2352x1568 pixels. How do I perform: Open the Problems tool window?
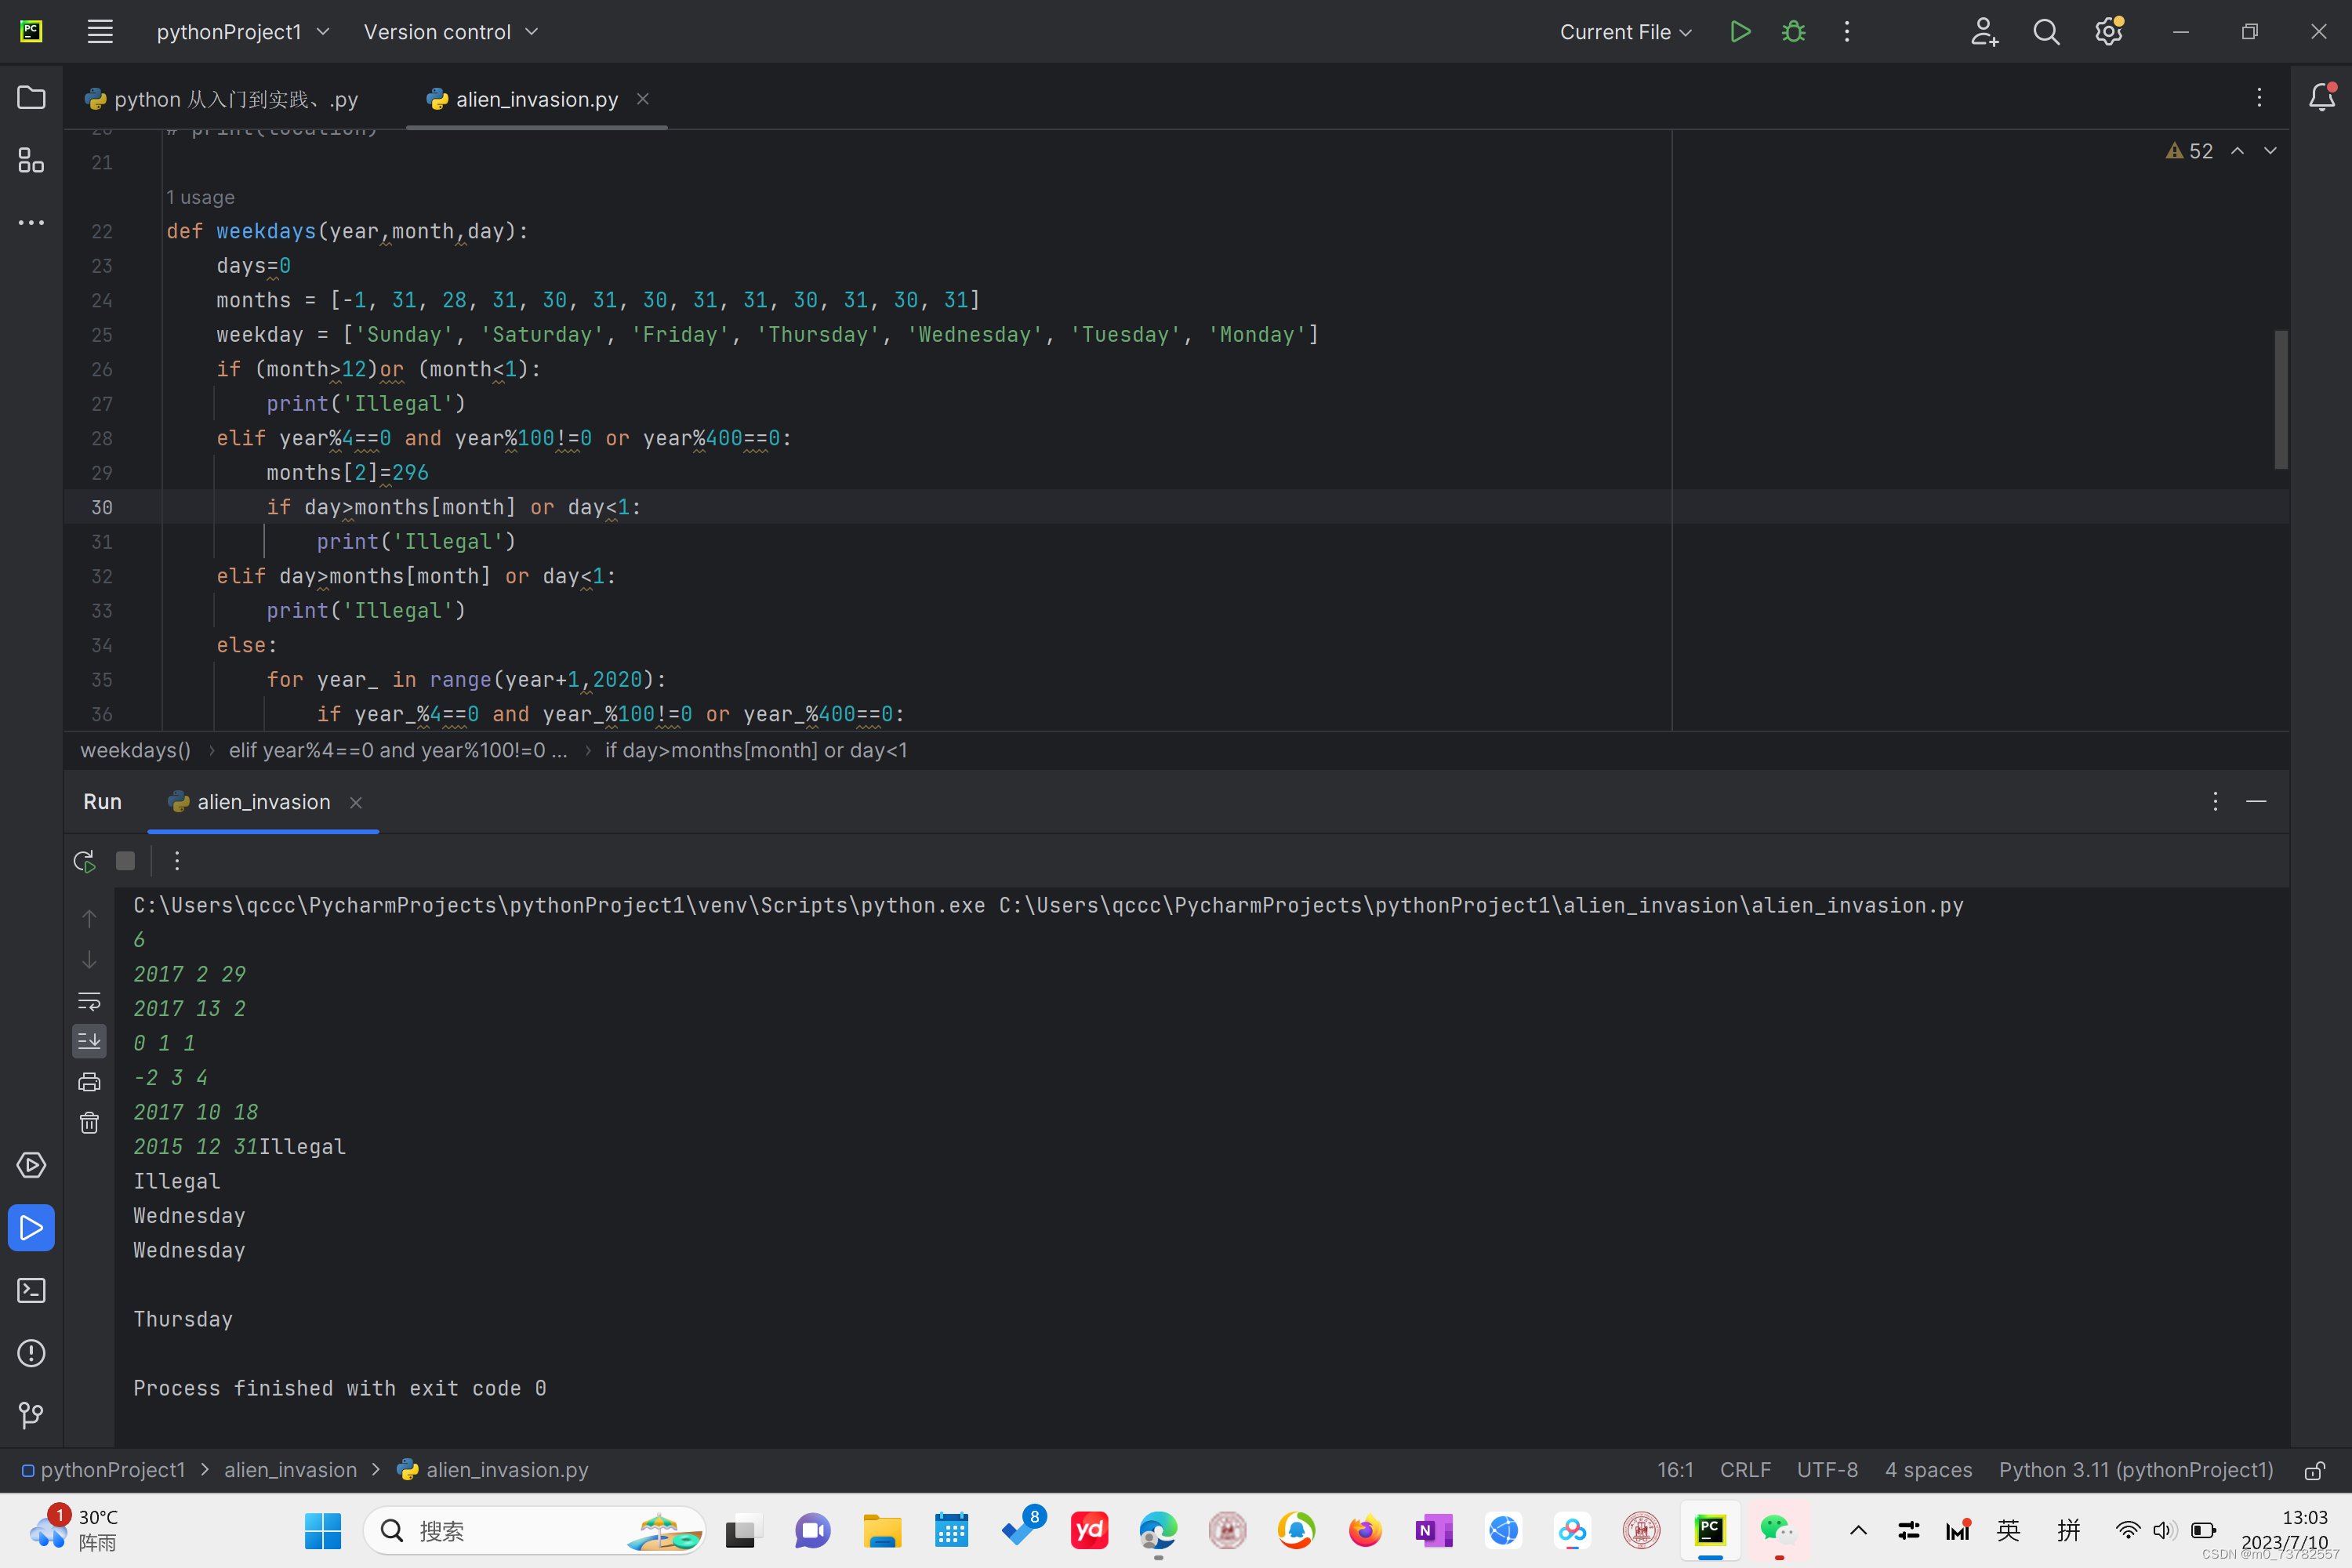coord(31,1353)
